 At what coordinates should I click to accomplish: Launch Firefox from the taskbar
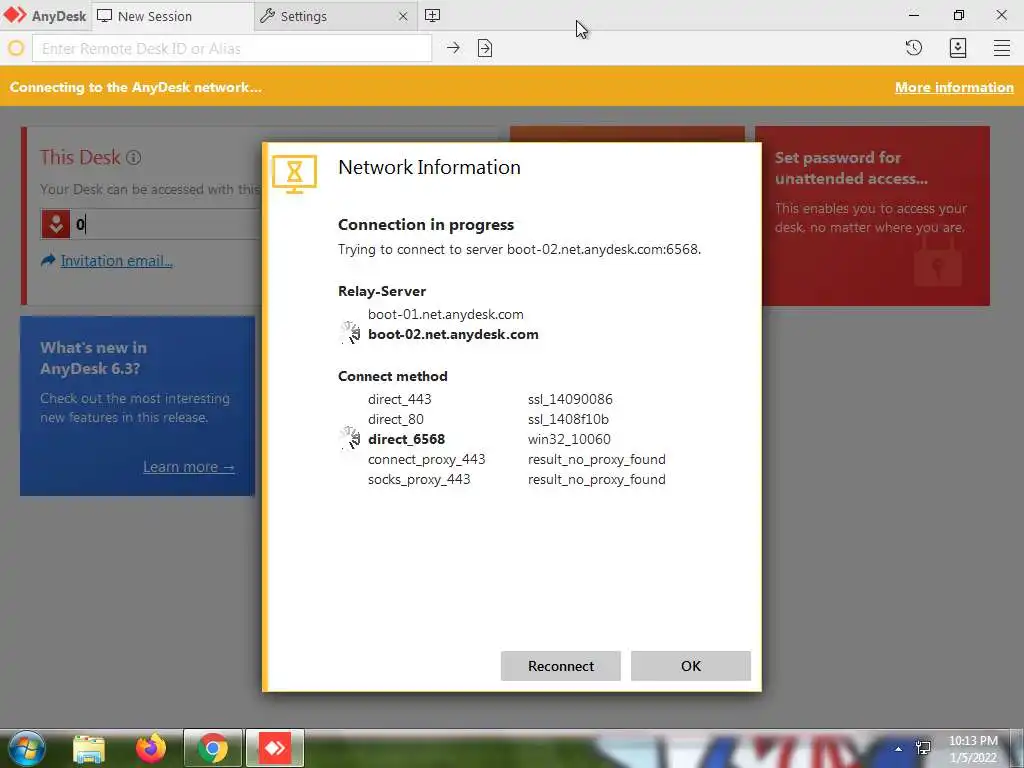[151, 749]
